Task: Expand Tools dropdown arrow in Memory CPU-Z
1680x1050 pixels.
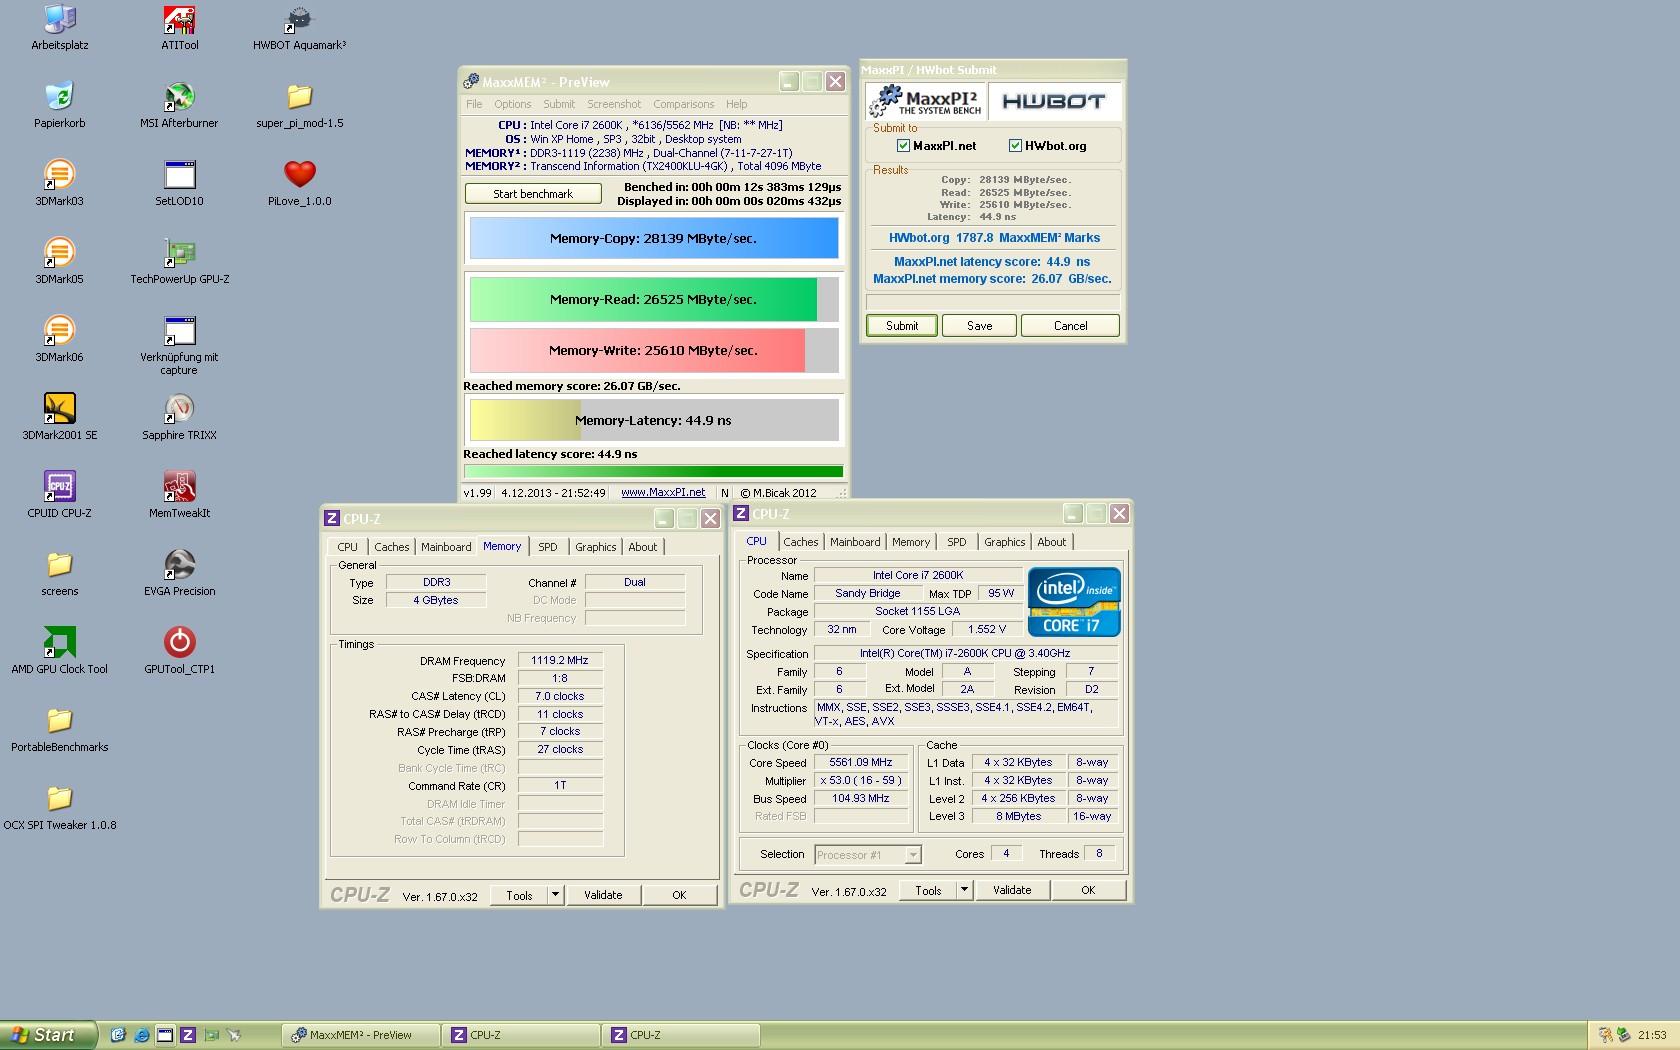Action: (x=555, y=895)
